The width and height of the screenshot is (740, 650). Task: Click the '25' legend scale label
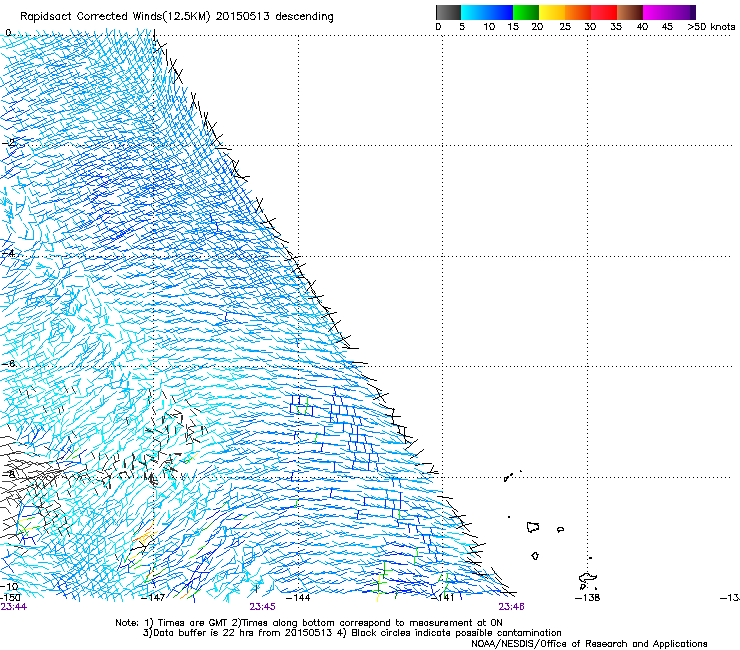tap(565, 27)
